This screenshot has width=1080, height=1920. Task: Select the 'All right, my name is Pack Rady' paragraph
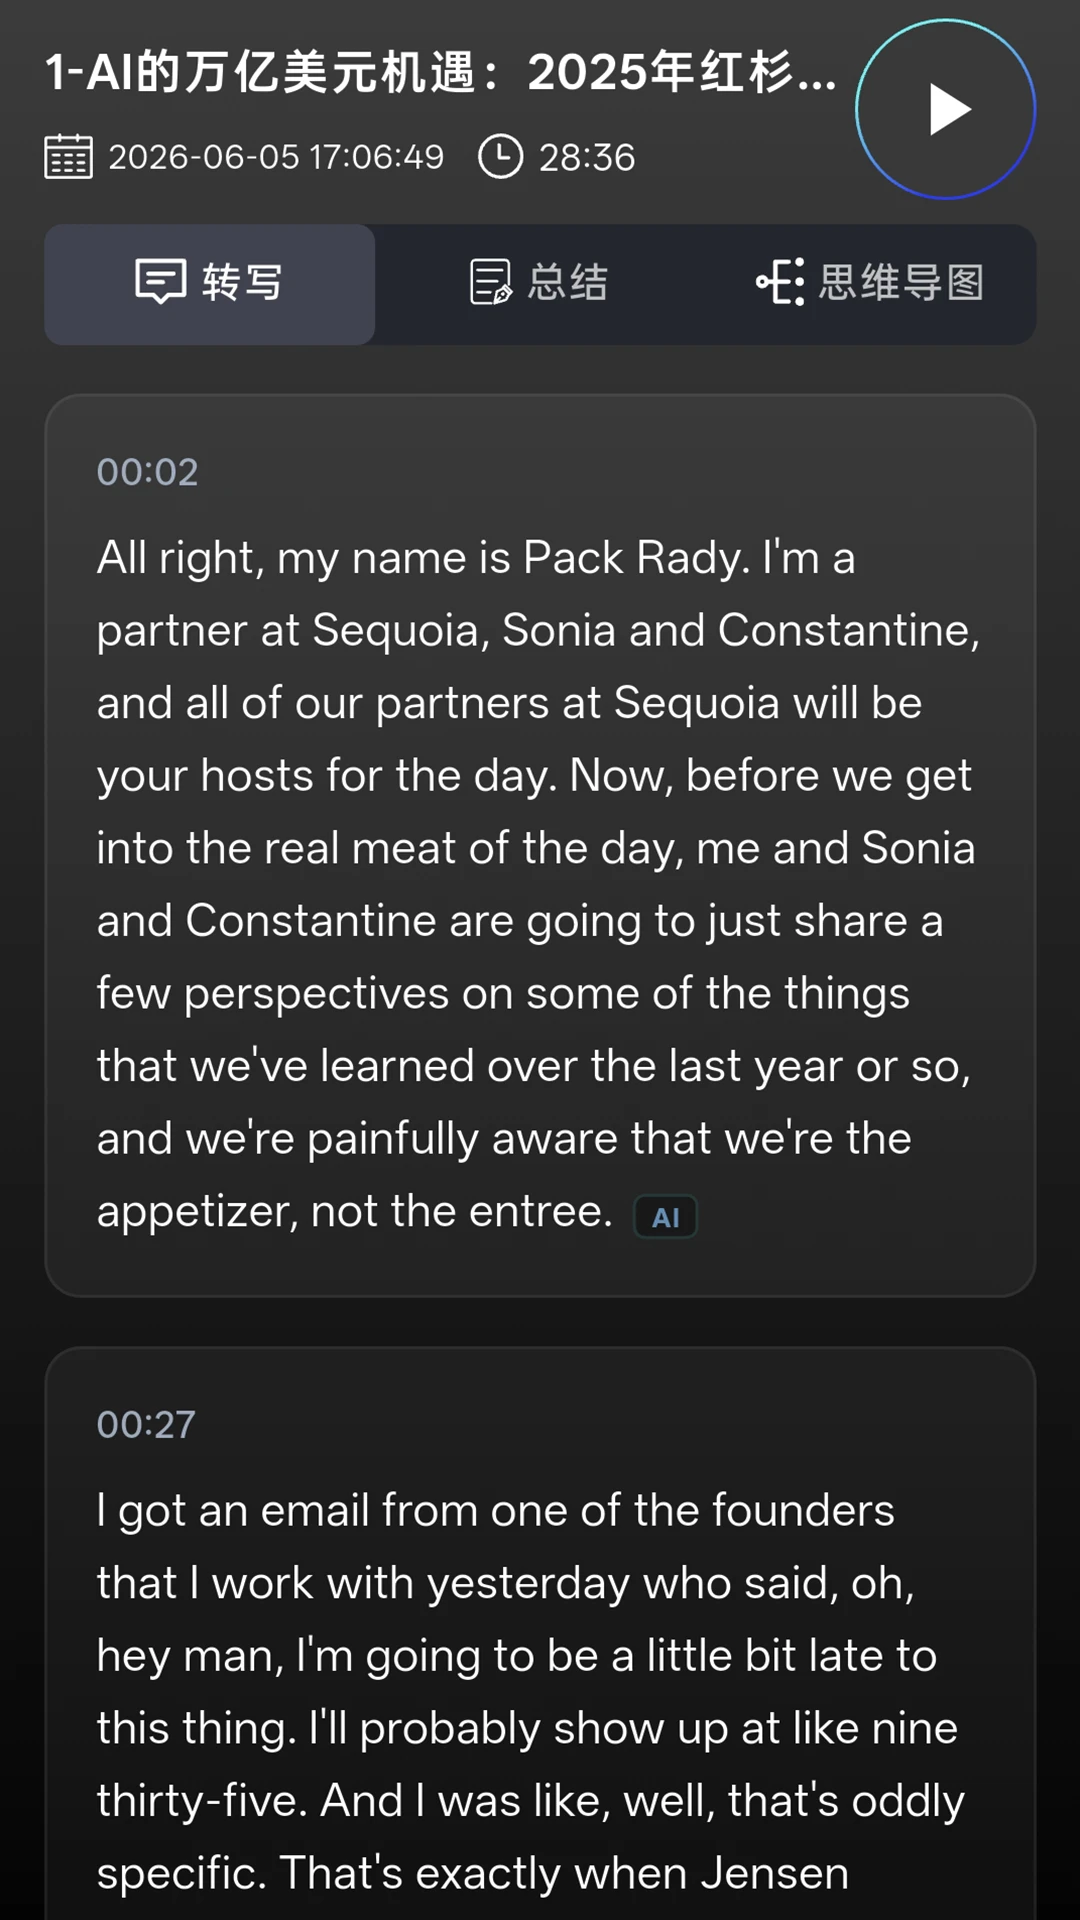point(538,885)
